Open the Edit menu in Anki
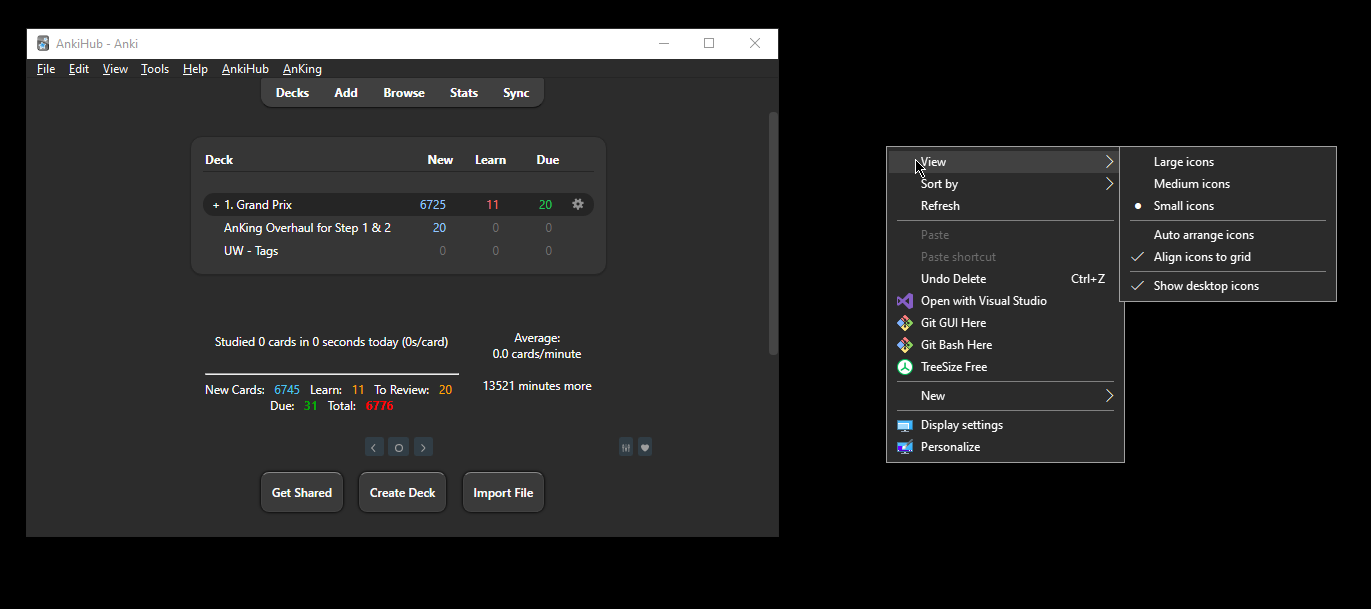Viewport: 1371px width, 609px height. tap(79, 69)
